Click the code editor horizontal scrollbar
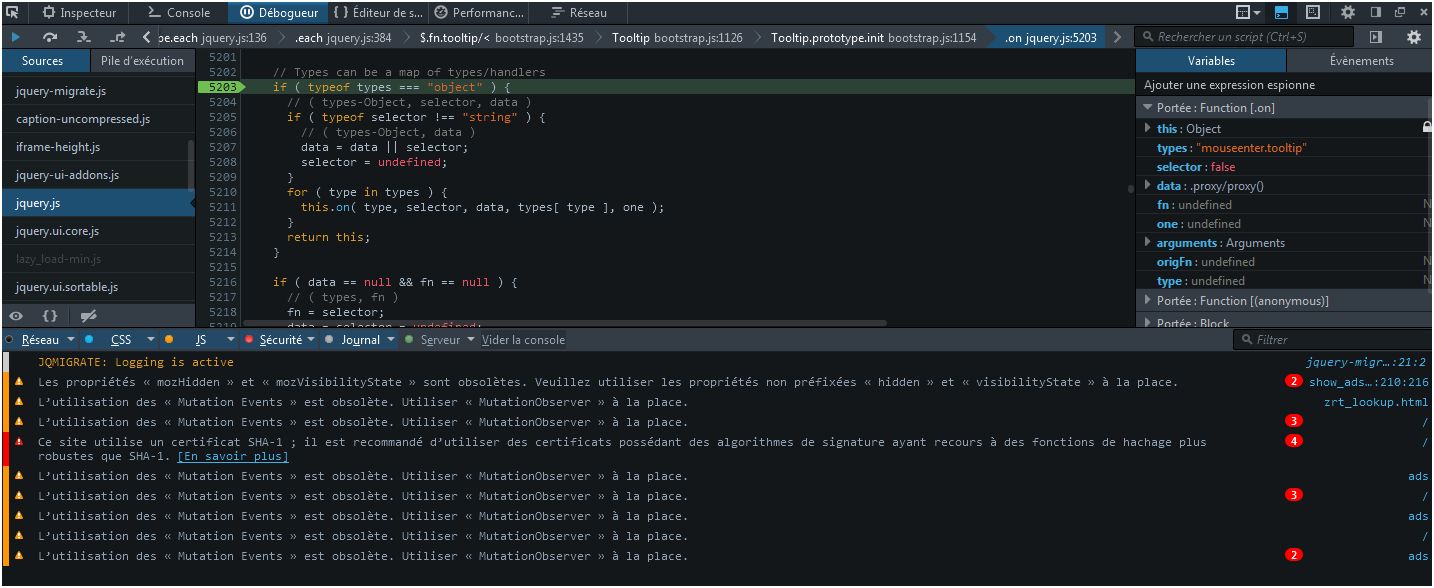Viewport: 1434px width, 588px height. tap(565, 323)
